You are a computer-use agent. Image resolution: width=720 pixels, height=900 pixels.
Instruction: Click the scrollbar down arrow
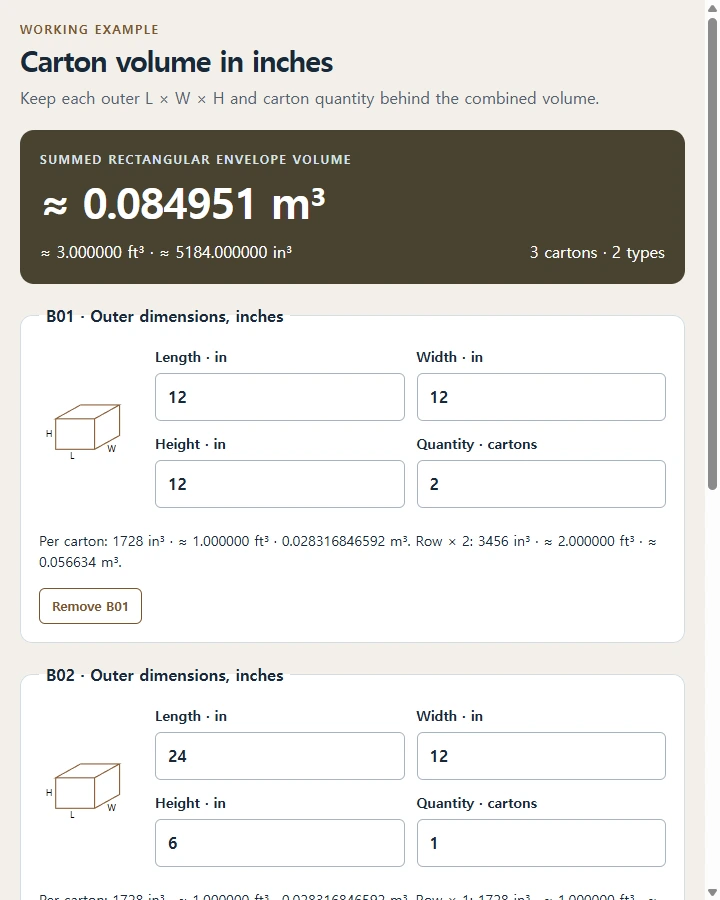pyautogui.click(x=713, y=893)
